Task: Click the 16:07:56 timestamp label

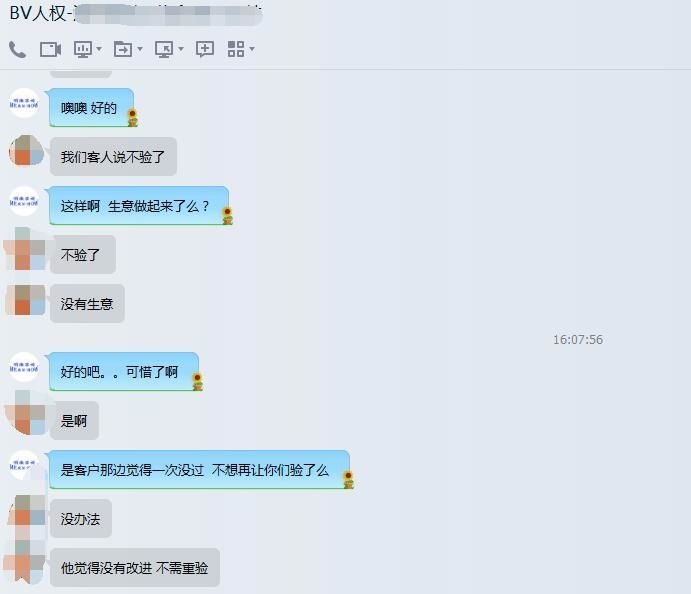Action: [578, 340]
